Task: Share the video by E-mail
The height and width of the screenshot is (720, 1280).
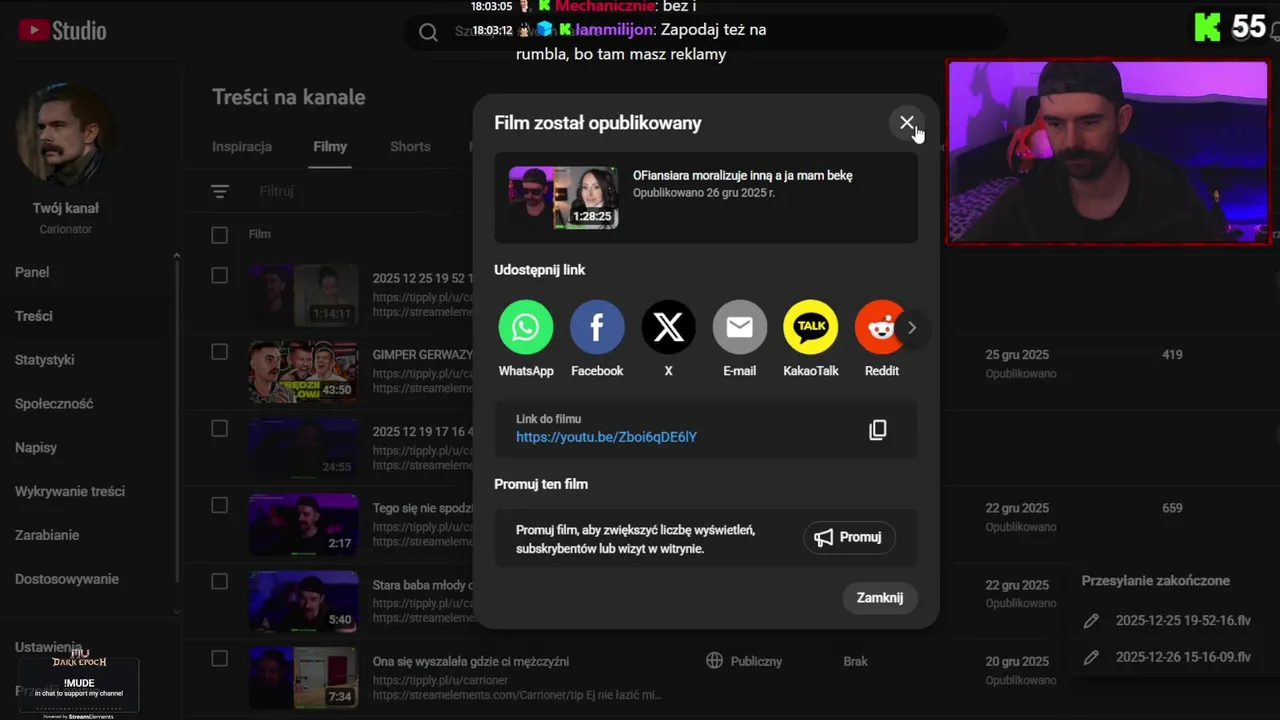Action: [x=739, y=327]
